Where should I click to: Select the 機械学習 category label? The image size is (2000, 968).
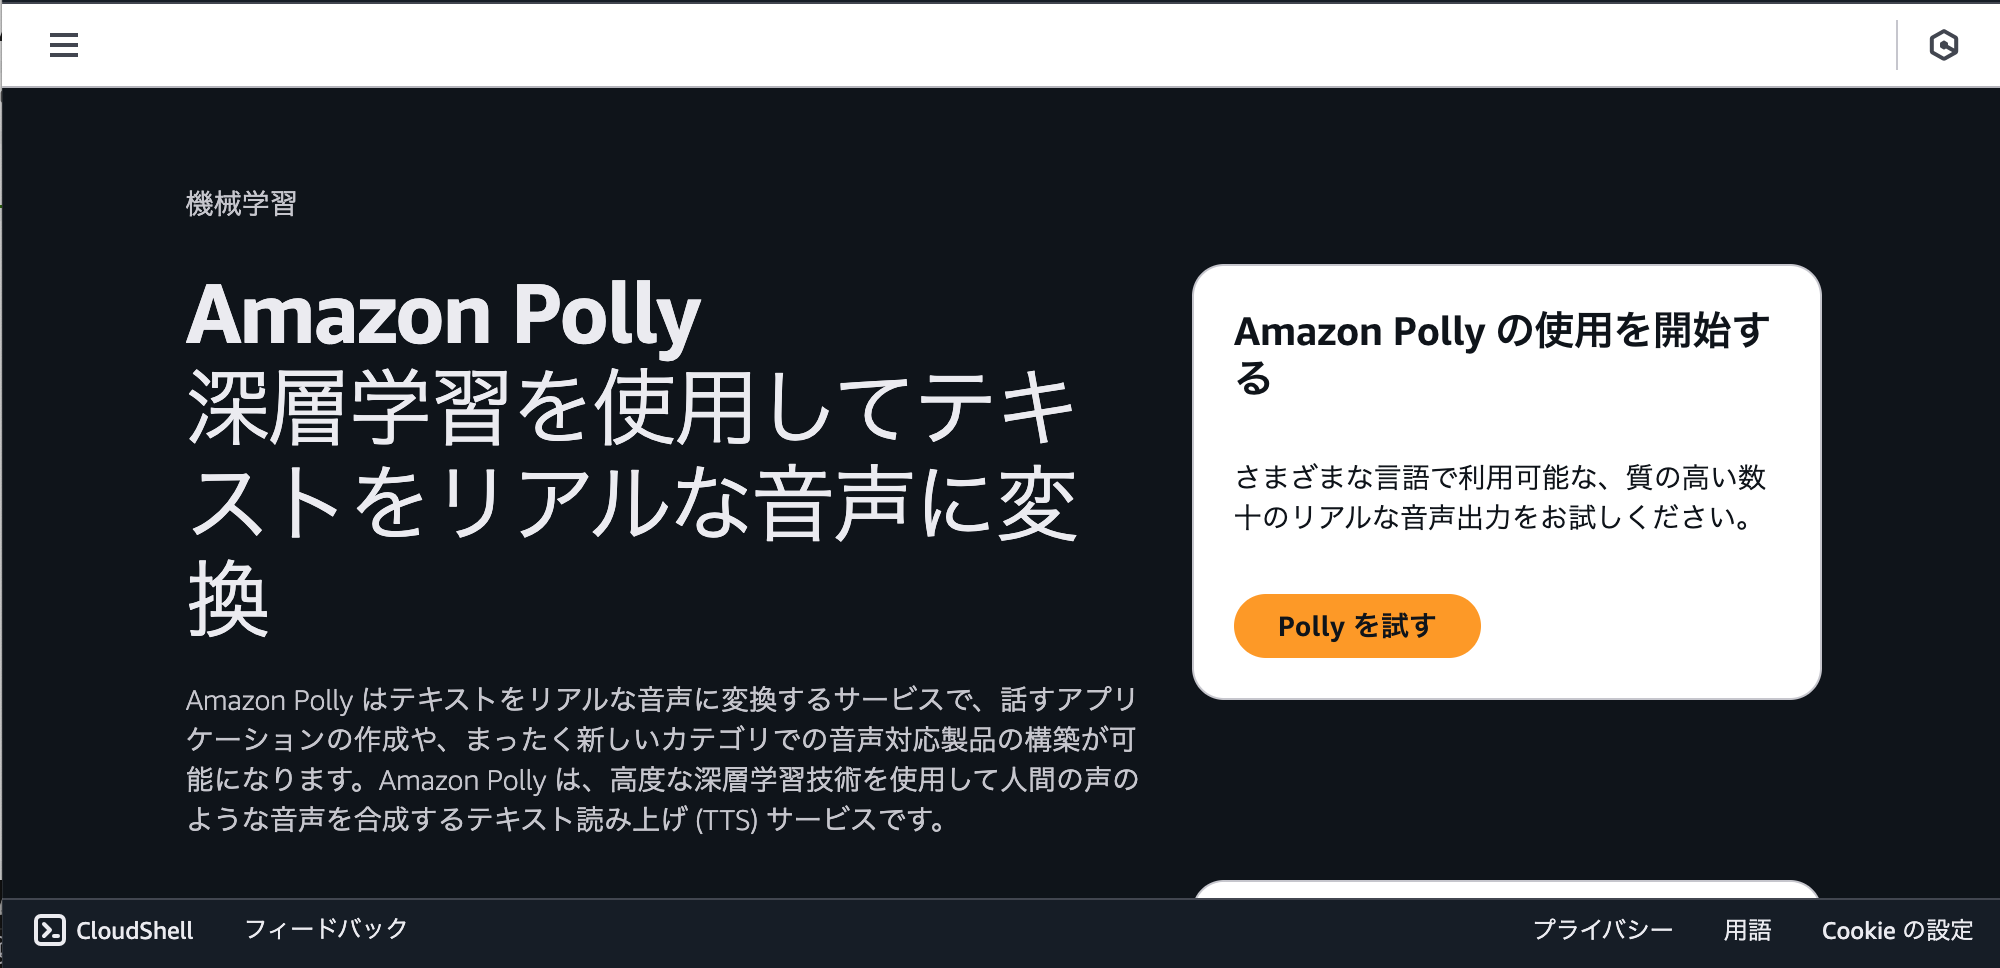pyautogui.click(x=243, y=204)
